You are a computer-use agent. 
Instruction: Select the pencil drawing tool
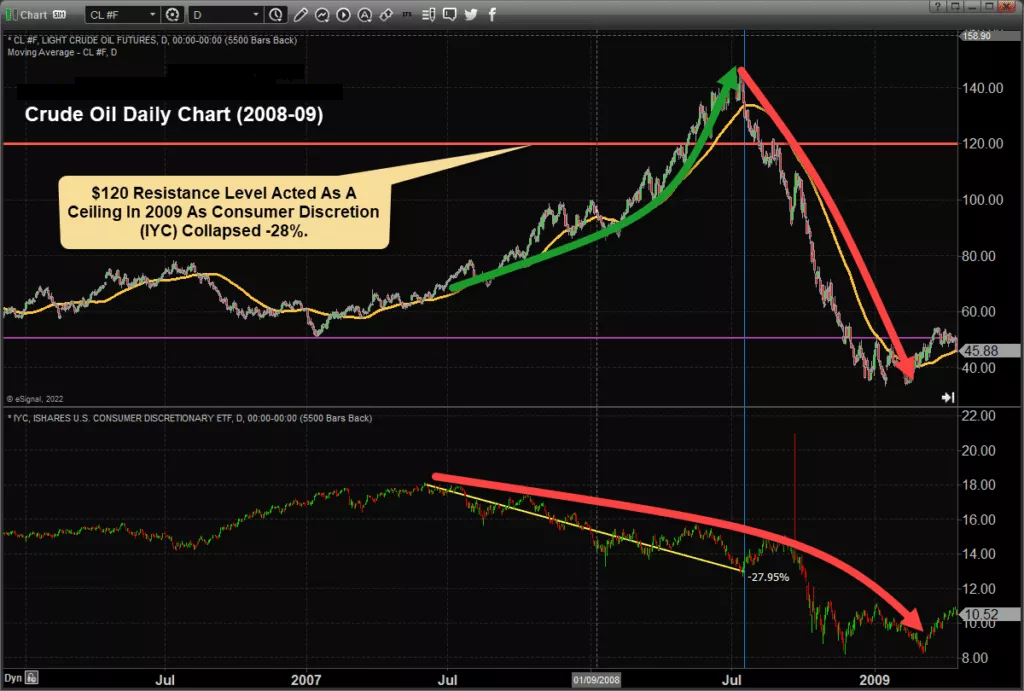300,14
